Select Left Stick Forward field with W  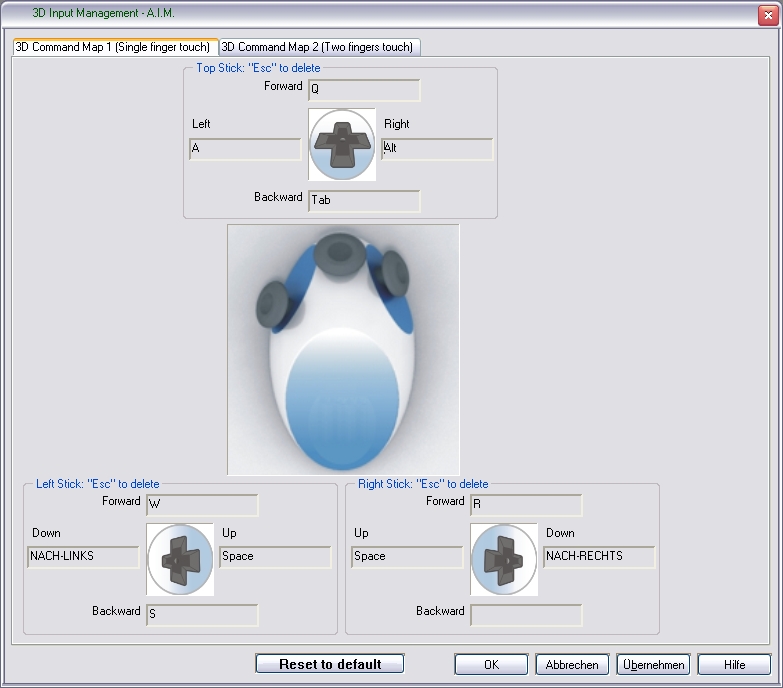click(x=202, y=505)
